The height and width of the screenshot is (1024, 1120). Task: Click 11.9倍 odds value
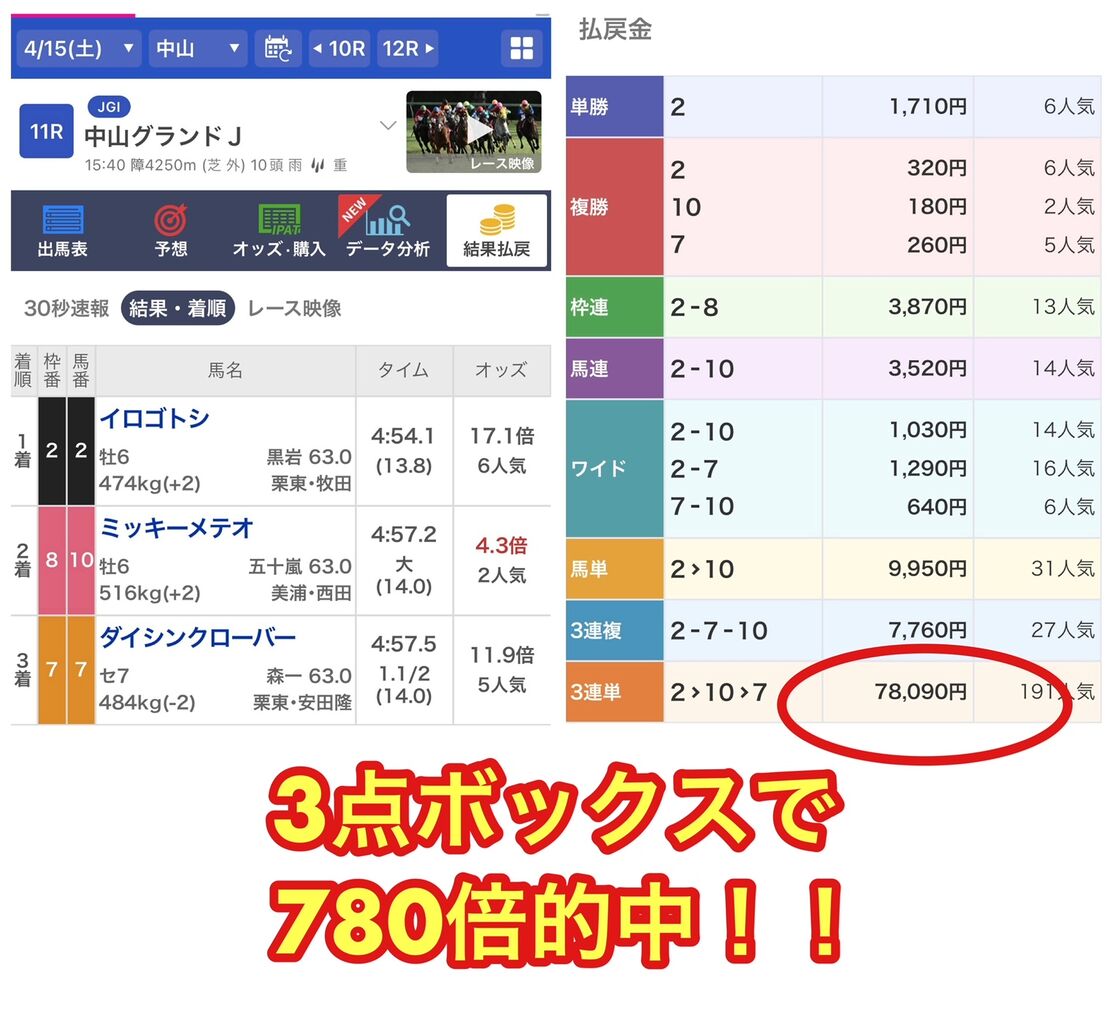coord(502,656)
